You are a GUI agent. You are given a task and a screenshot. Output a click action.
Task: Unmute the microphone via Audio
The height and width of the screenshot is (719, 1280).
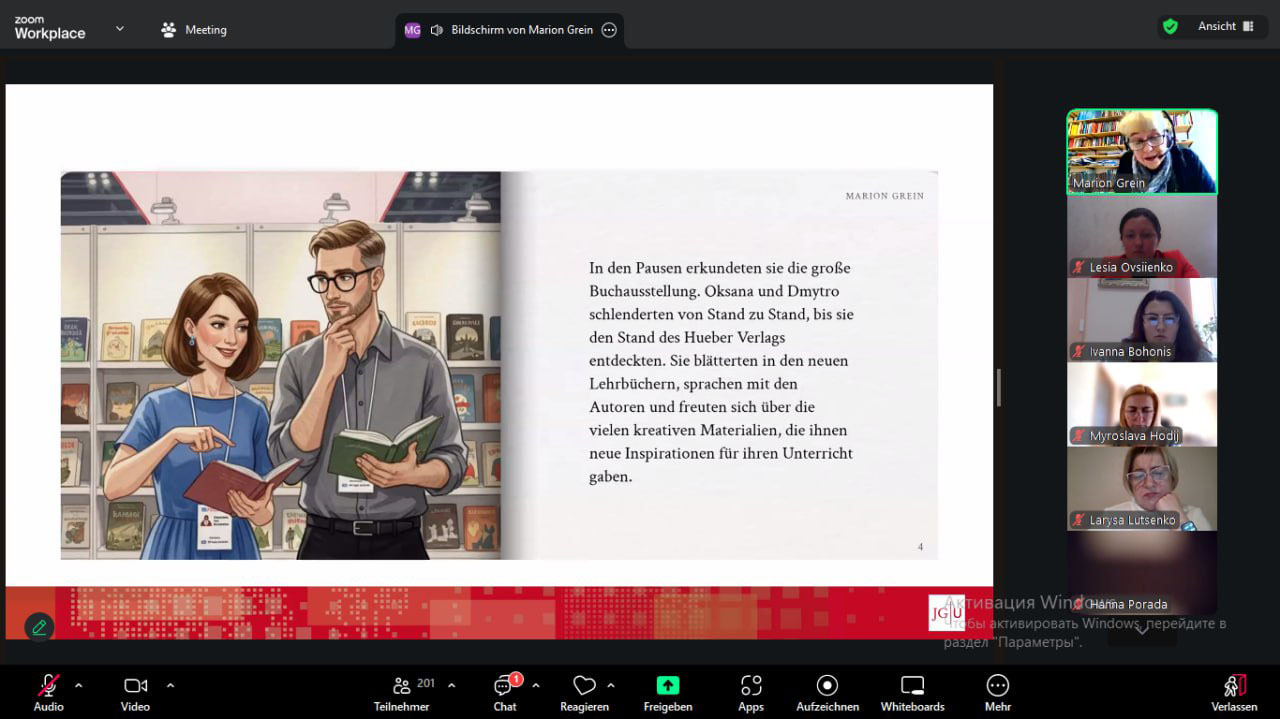(x=48, y=692)
